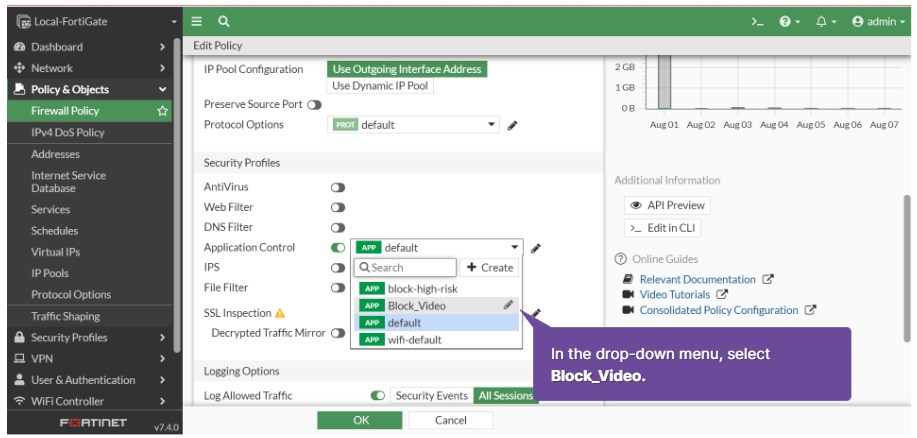Image resolution: width=917 pixels, height=438 pixels.
Task: Open the notifications bell
Action: point(825,22)
